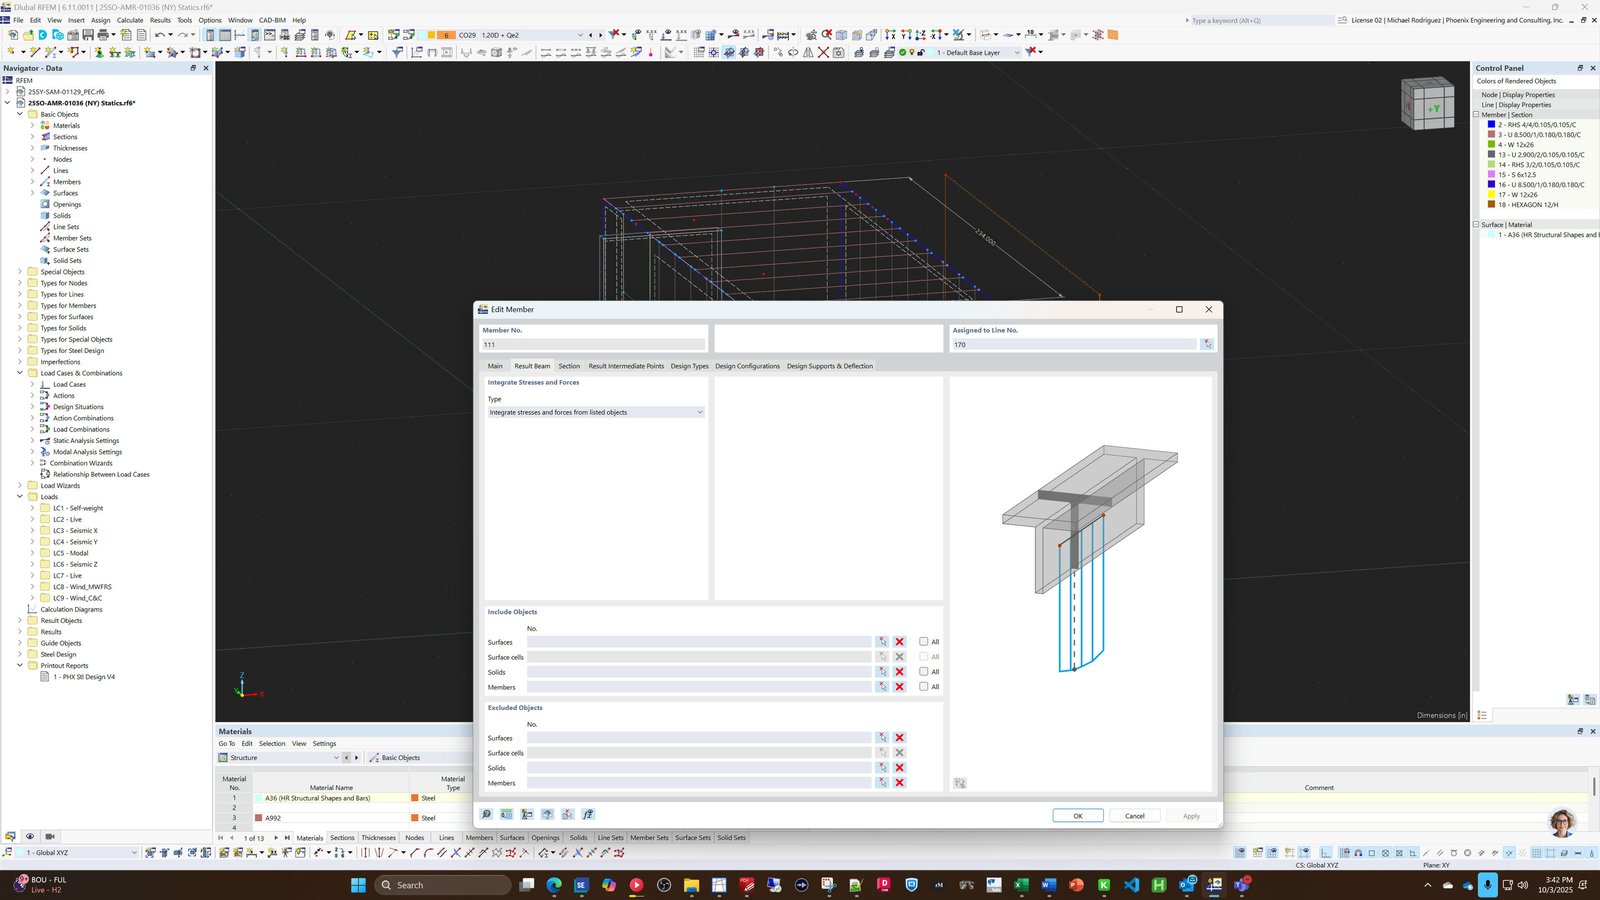Screen dimensions: 1600x900
Task: Switch to the Main tab in Edit Member
Action: click(x=495, y=366)
